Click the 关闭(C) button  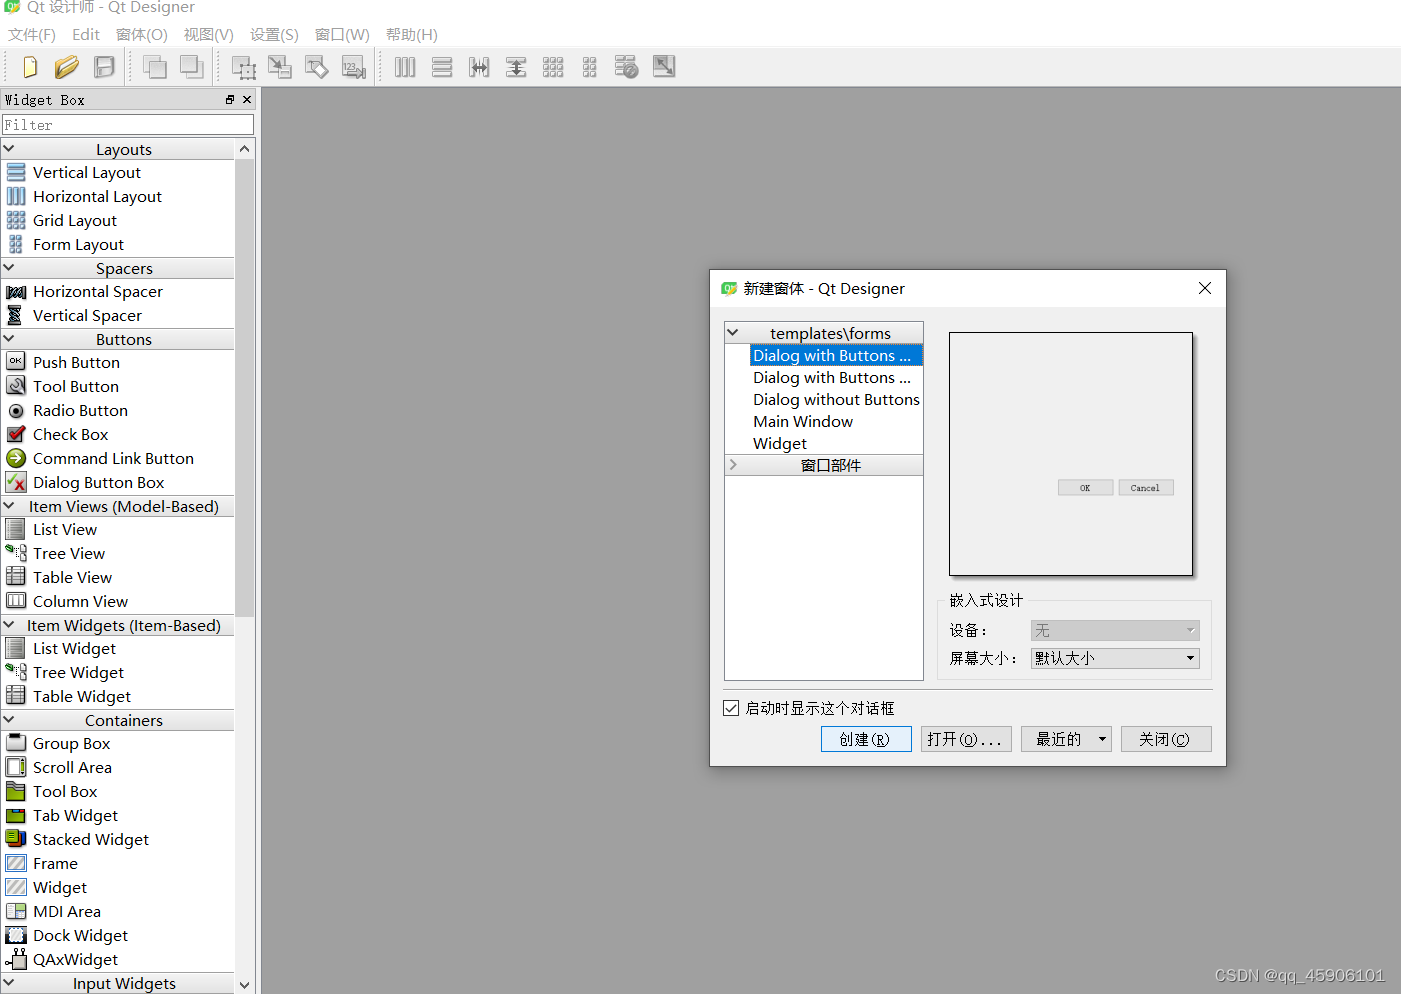[x=1166, y=739]
